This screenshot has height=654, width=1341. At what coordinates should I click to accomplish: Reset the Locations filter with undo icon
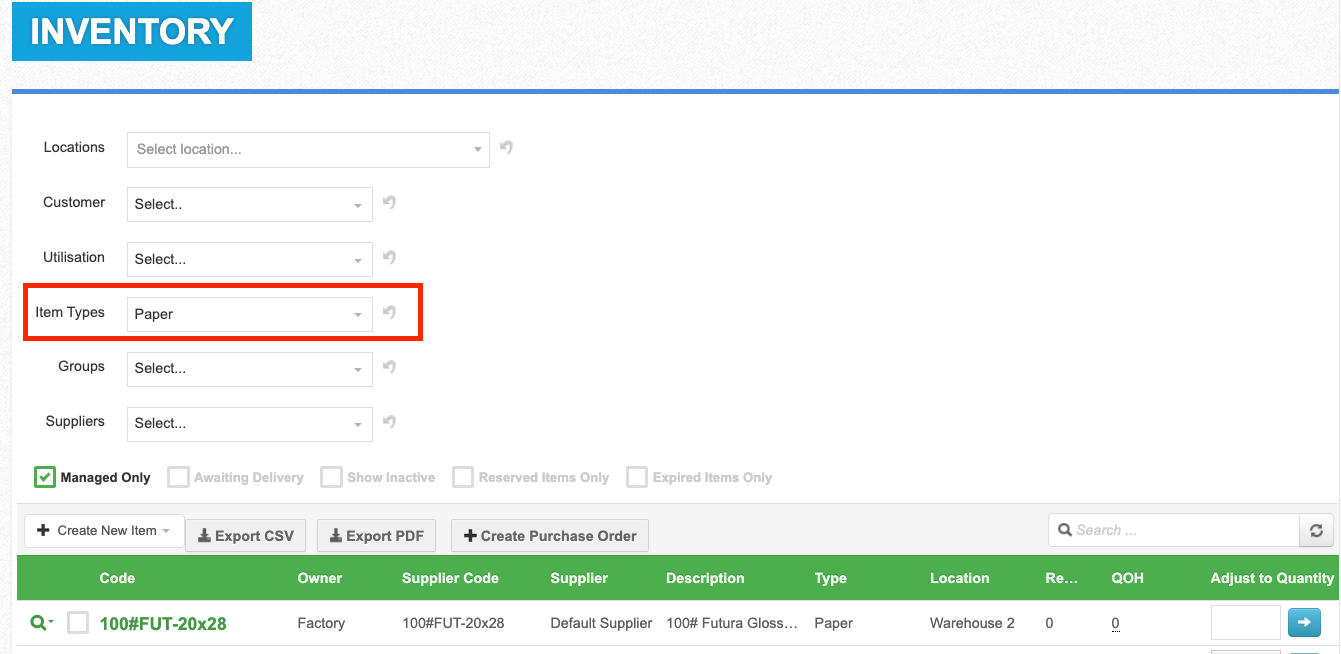pos(507,148)
